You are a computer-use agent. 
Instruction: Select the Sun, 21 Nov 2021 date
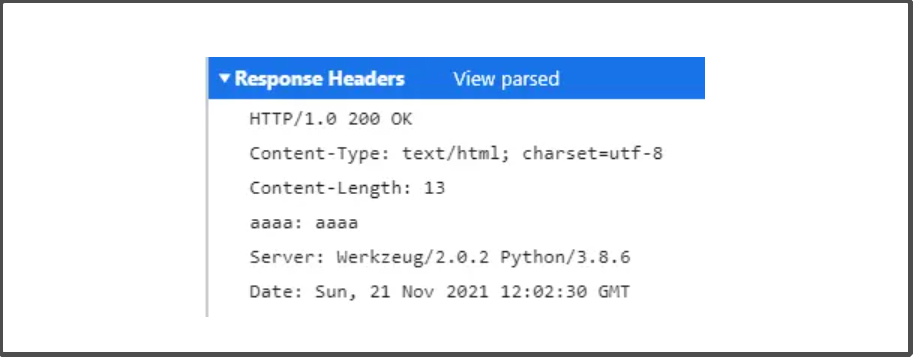[x=401, y=292]
